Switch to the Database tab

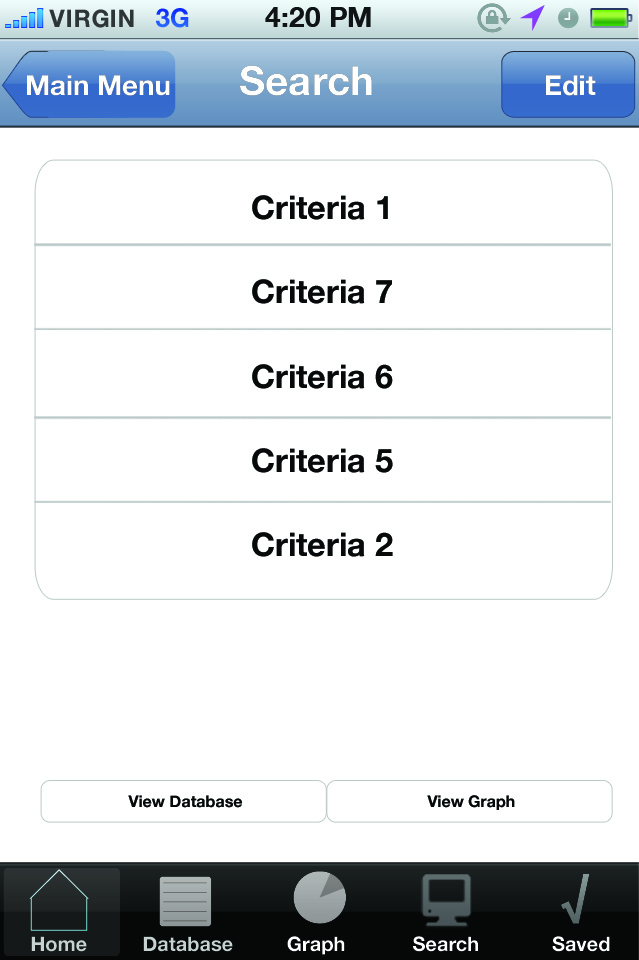point(187,910)
